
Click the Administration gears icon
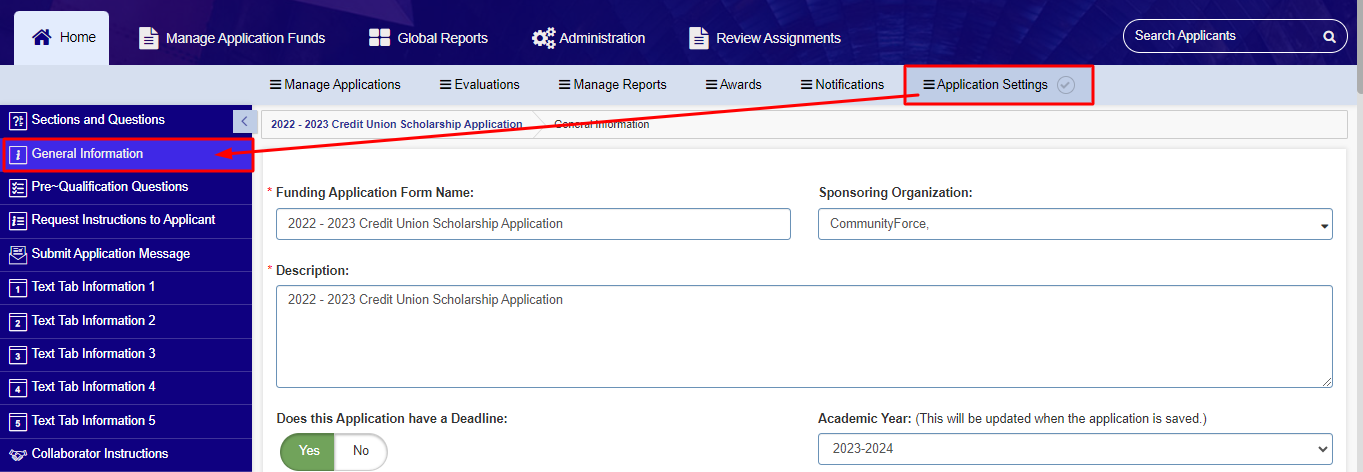[x=543, y=38]
